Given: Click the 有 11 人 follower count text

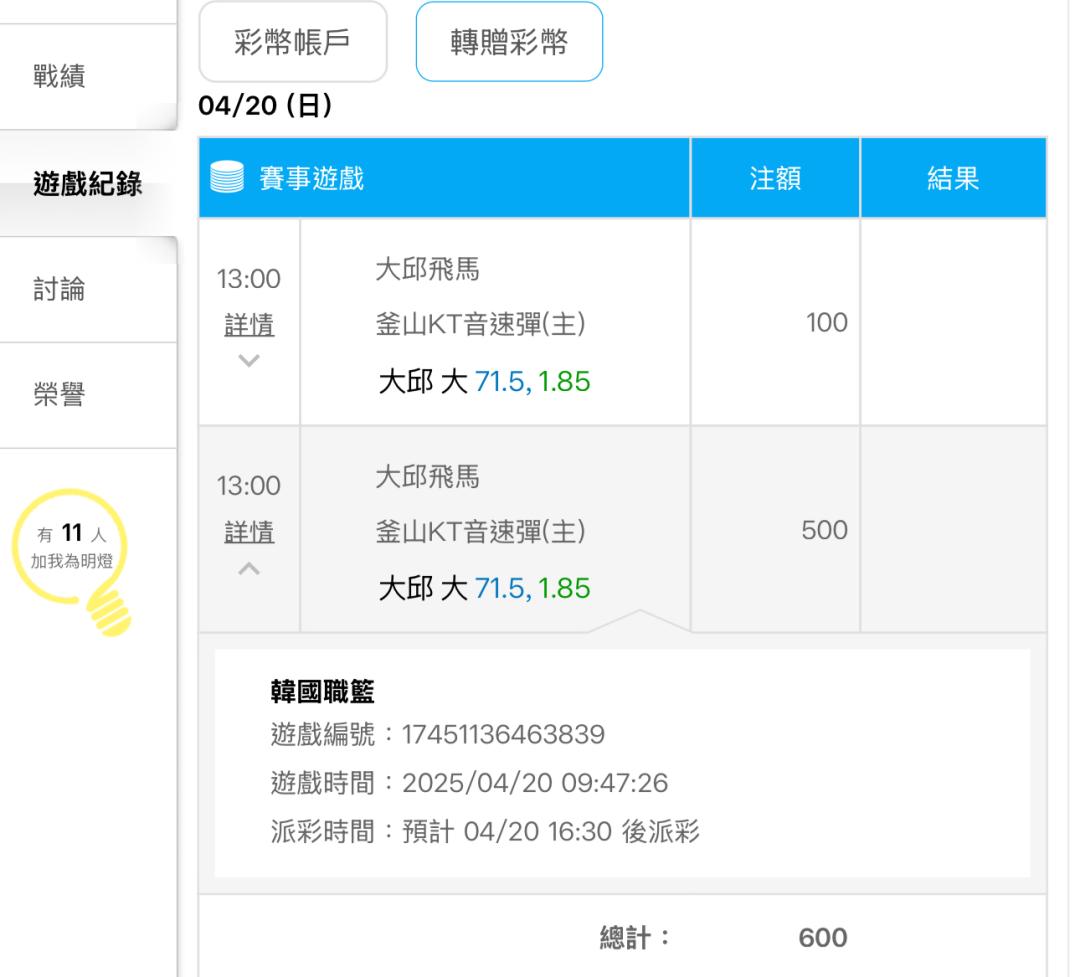Looking at the screenshot, I should (72, 533).
